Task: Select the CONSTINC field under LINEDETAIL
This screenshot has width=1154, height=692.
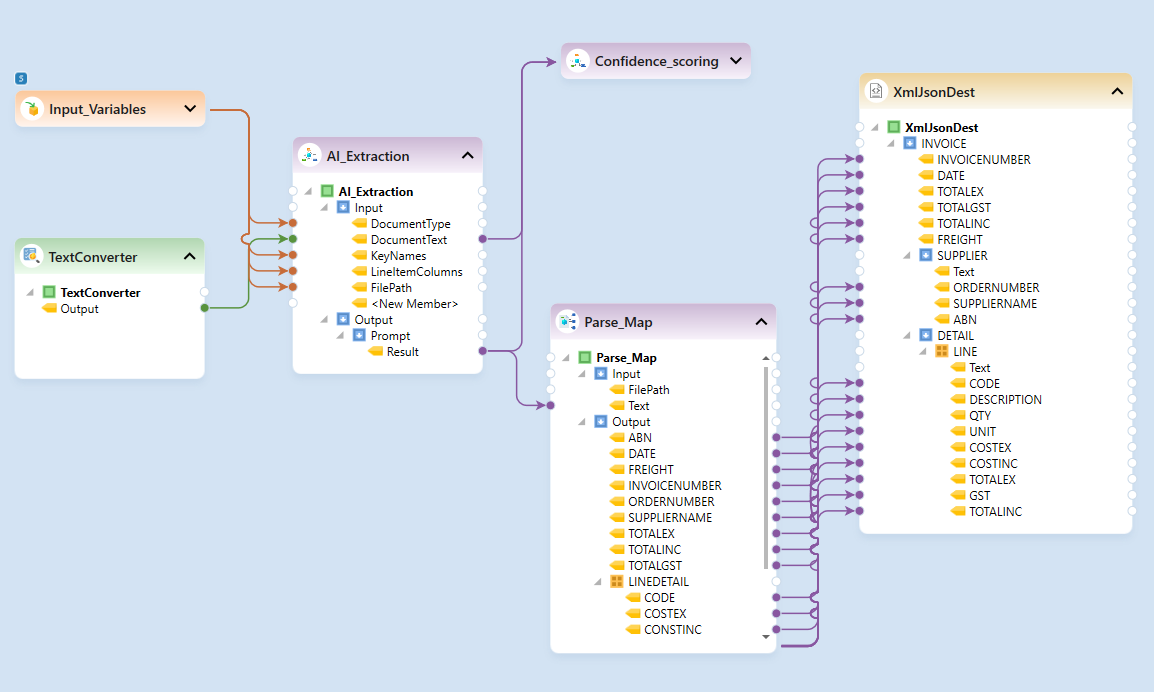Action: pyautogui.click(x=673, y=629)
